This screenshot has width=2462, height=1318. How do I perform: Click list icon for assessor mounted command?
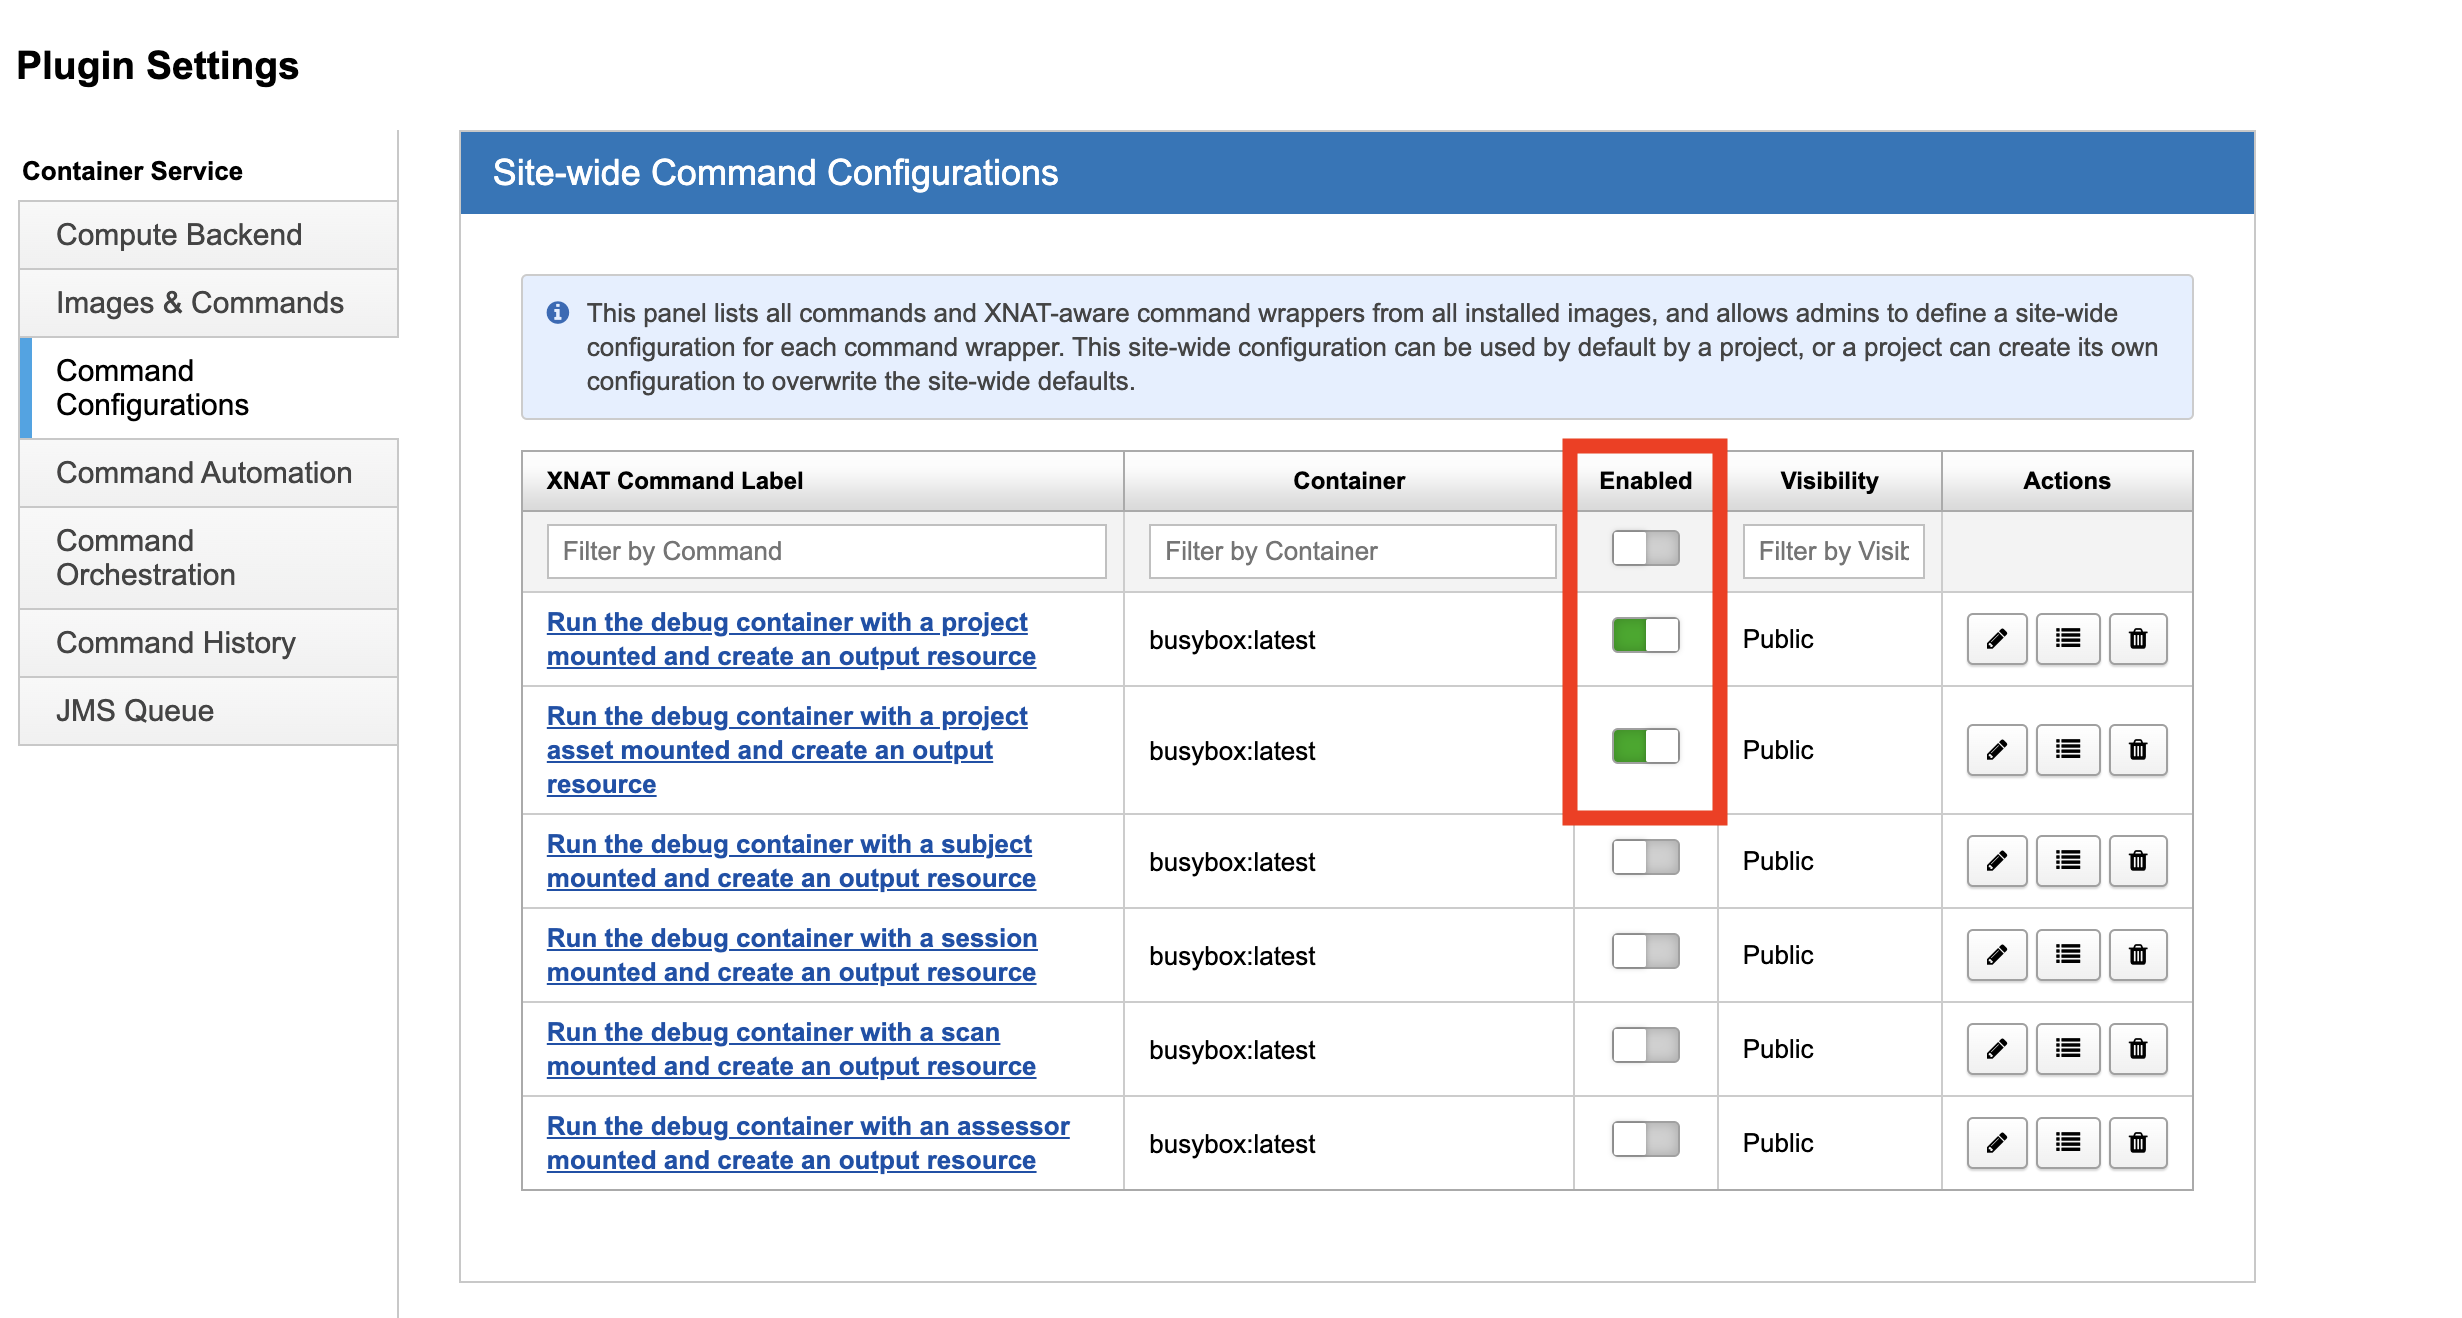point(2067,1143)
